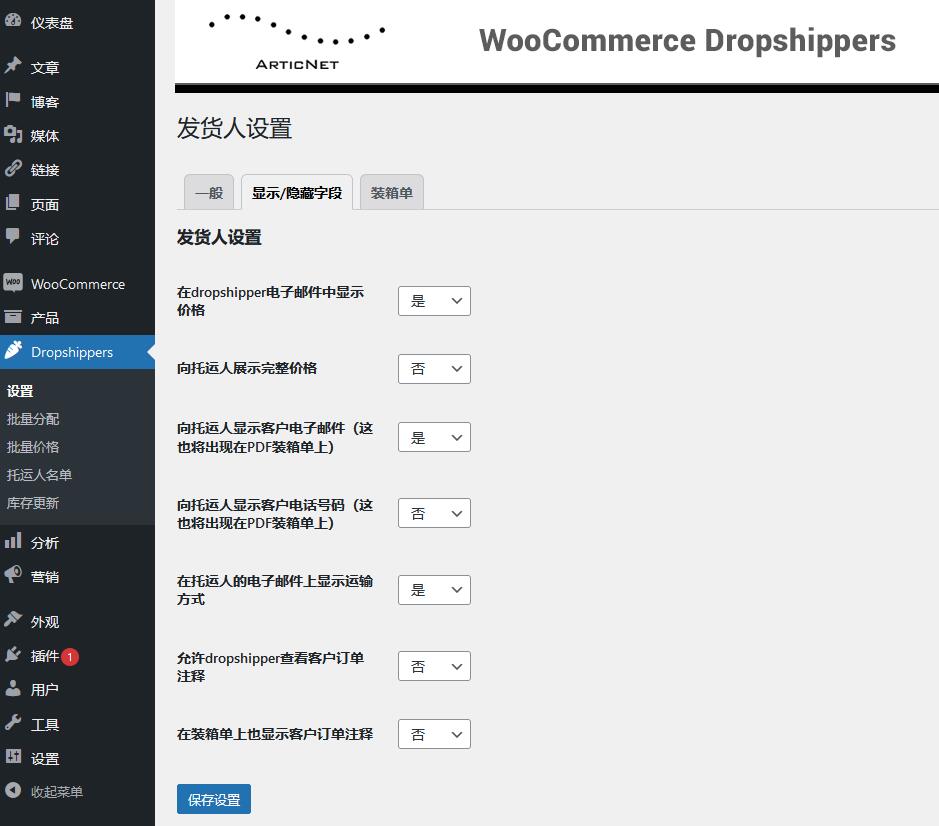Open the 设置 submenu under Dropshippers
Screen dimensions: 939x826
pos(20,391)
